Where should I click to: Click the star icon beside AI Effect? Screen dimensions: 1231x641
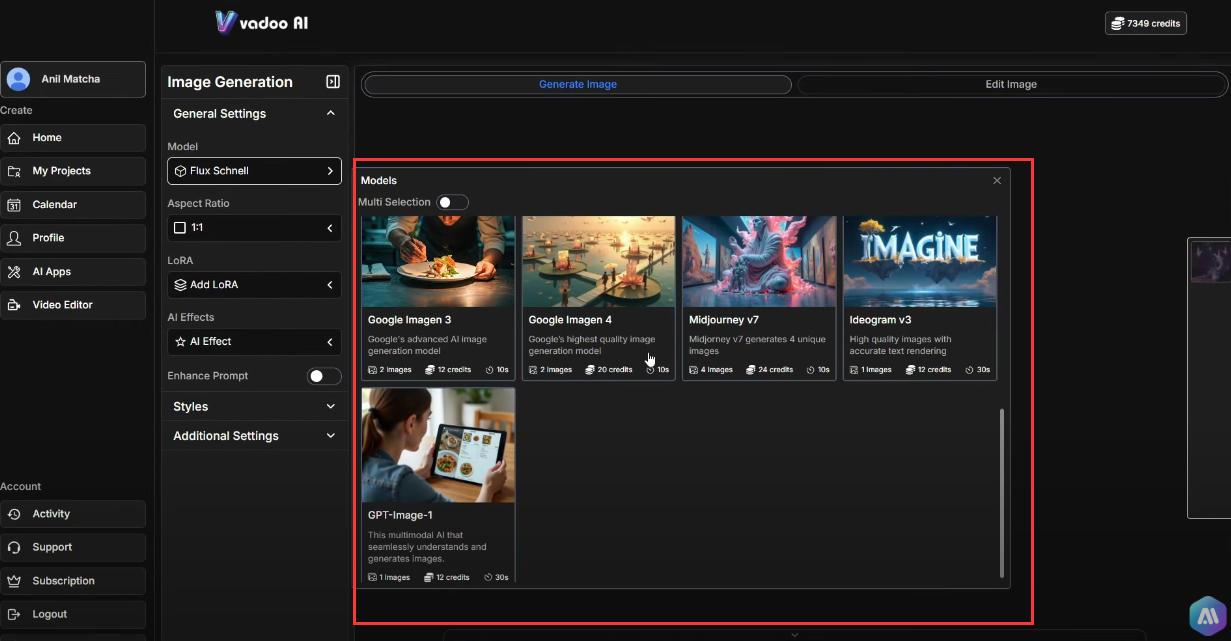tap(181, 342)
